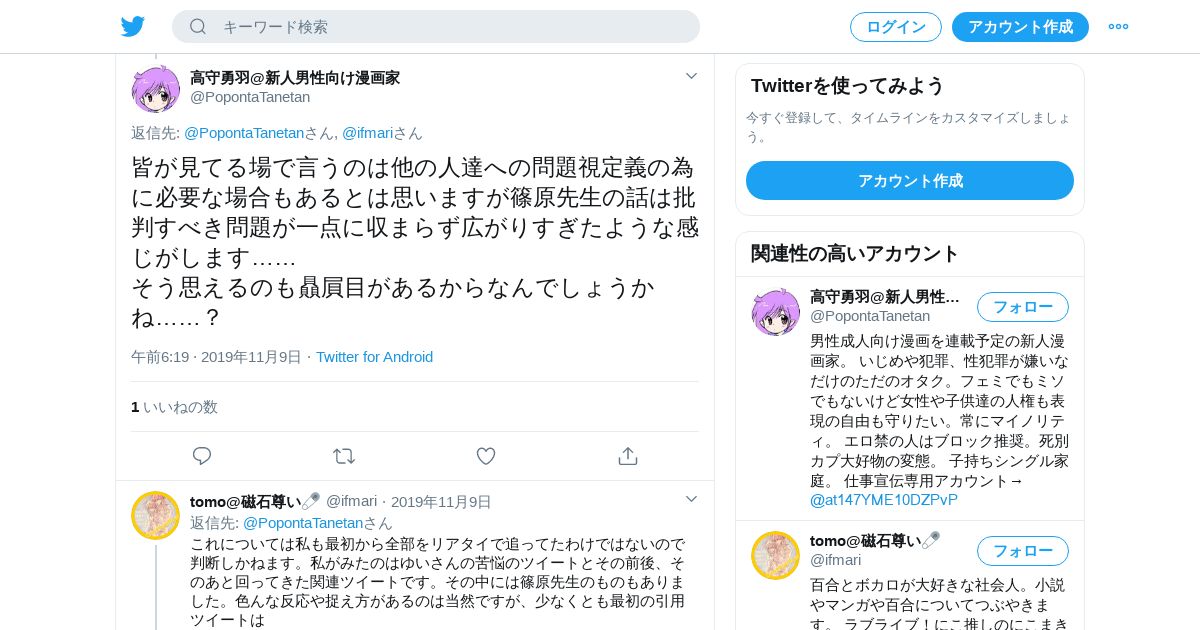
Task: Retweet the main tweet
Action: click(x=344, y=456)
